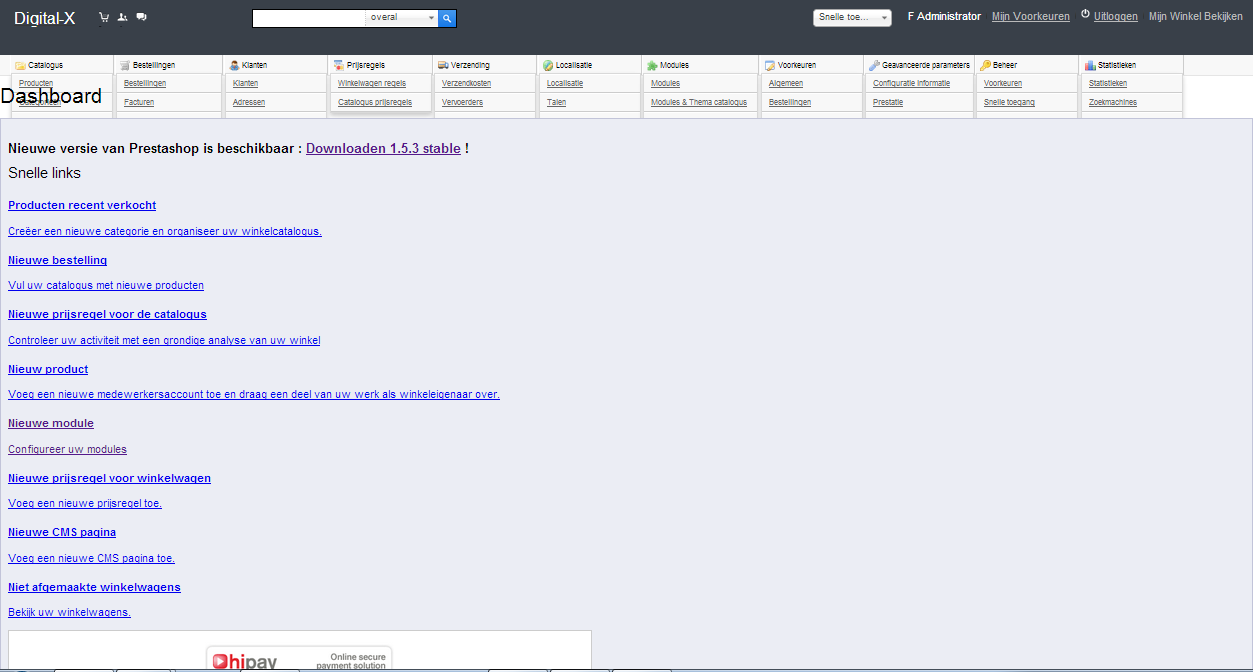Open the Nieuwe module link
This screenshot has height=672, width=1253.
pos(51,423)
